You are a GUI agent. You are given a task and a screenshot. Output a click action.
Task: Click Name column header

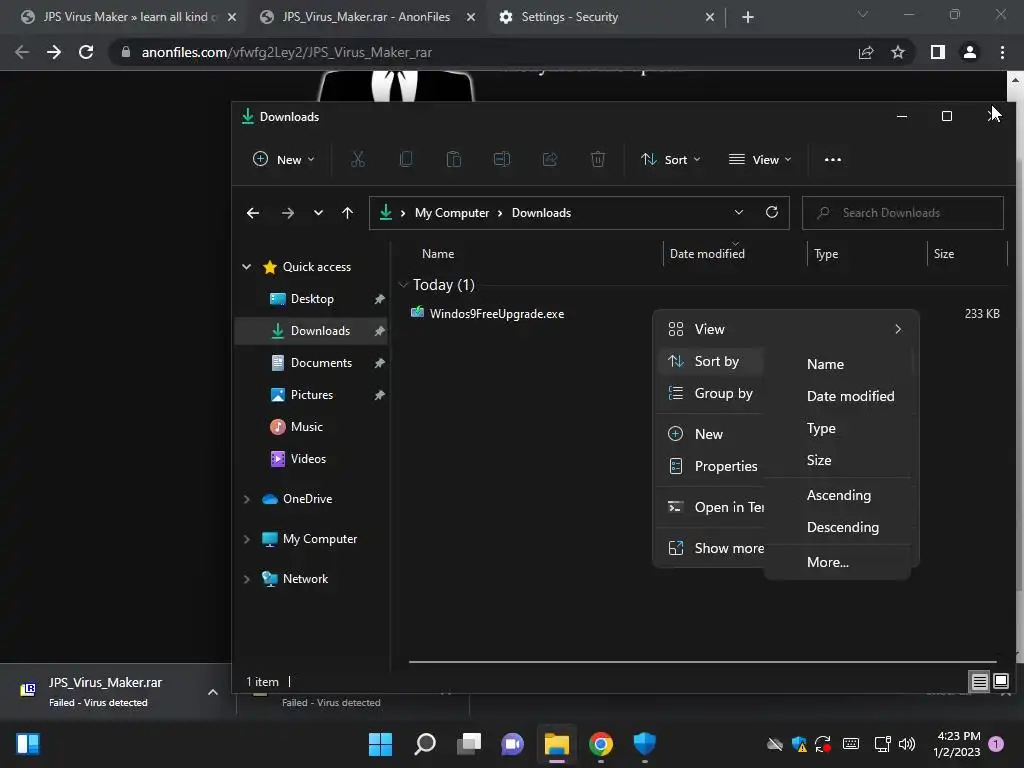click(438, 254)
